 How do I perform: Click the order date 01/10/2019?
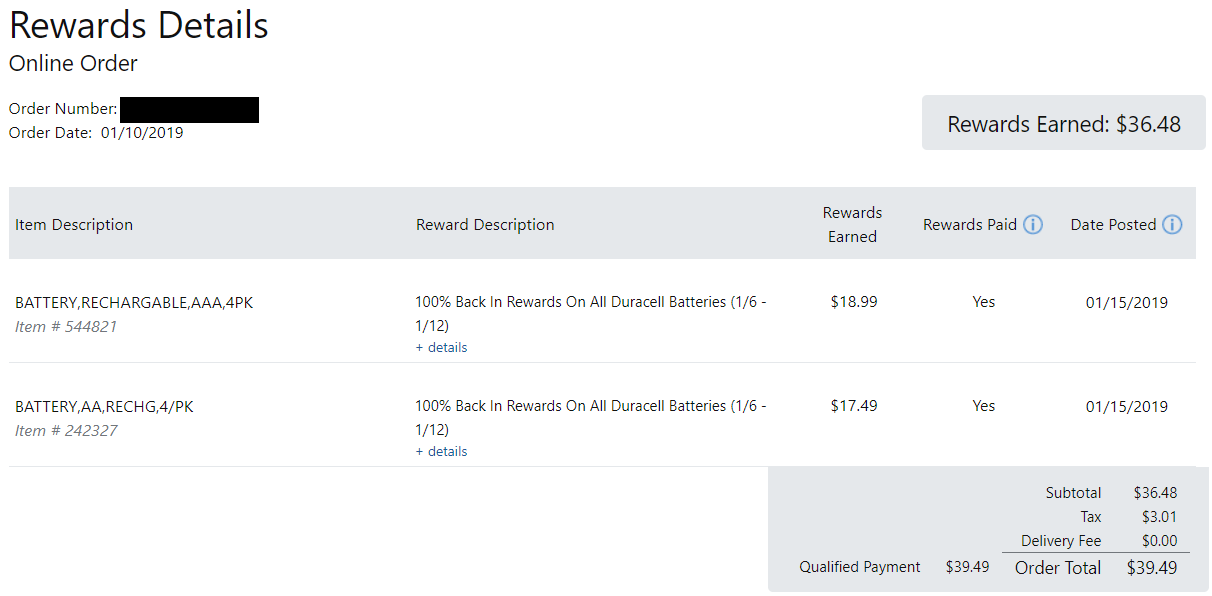(142, 133)
